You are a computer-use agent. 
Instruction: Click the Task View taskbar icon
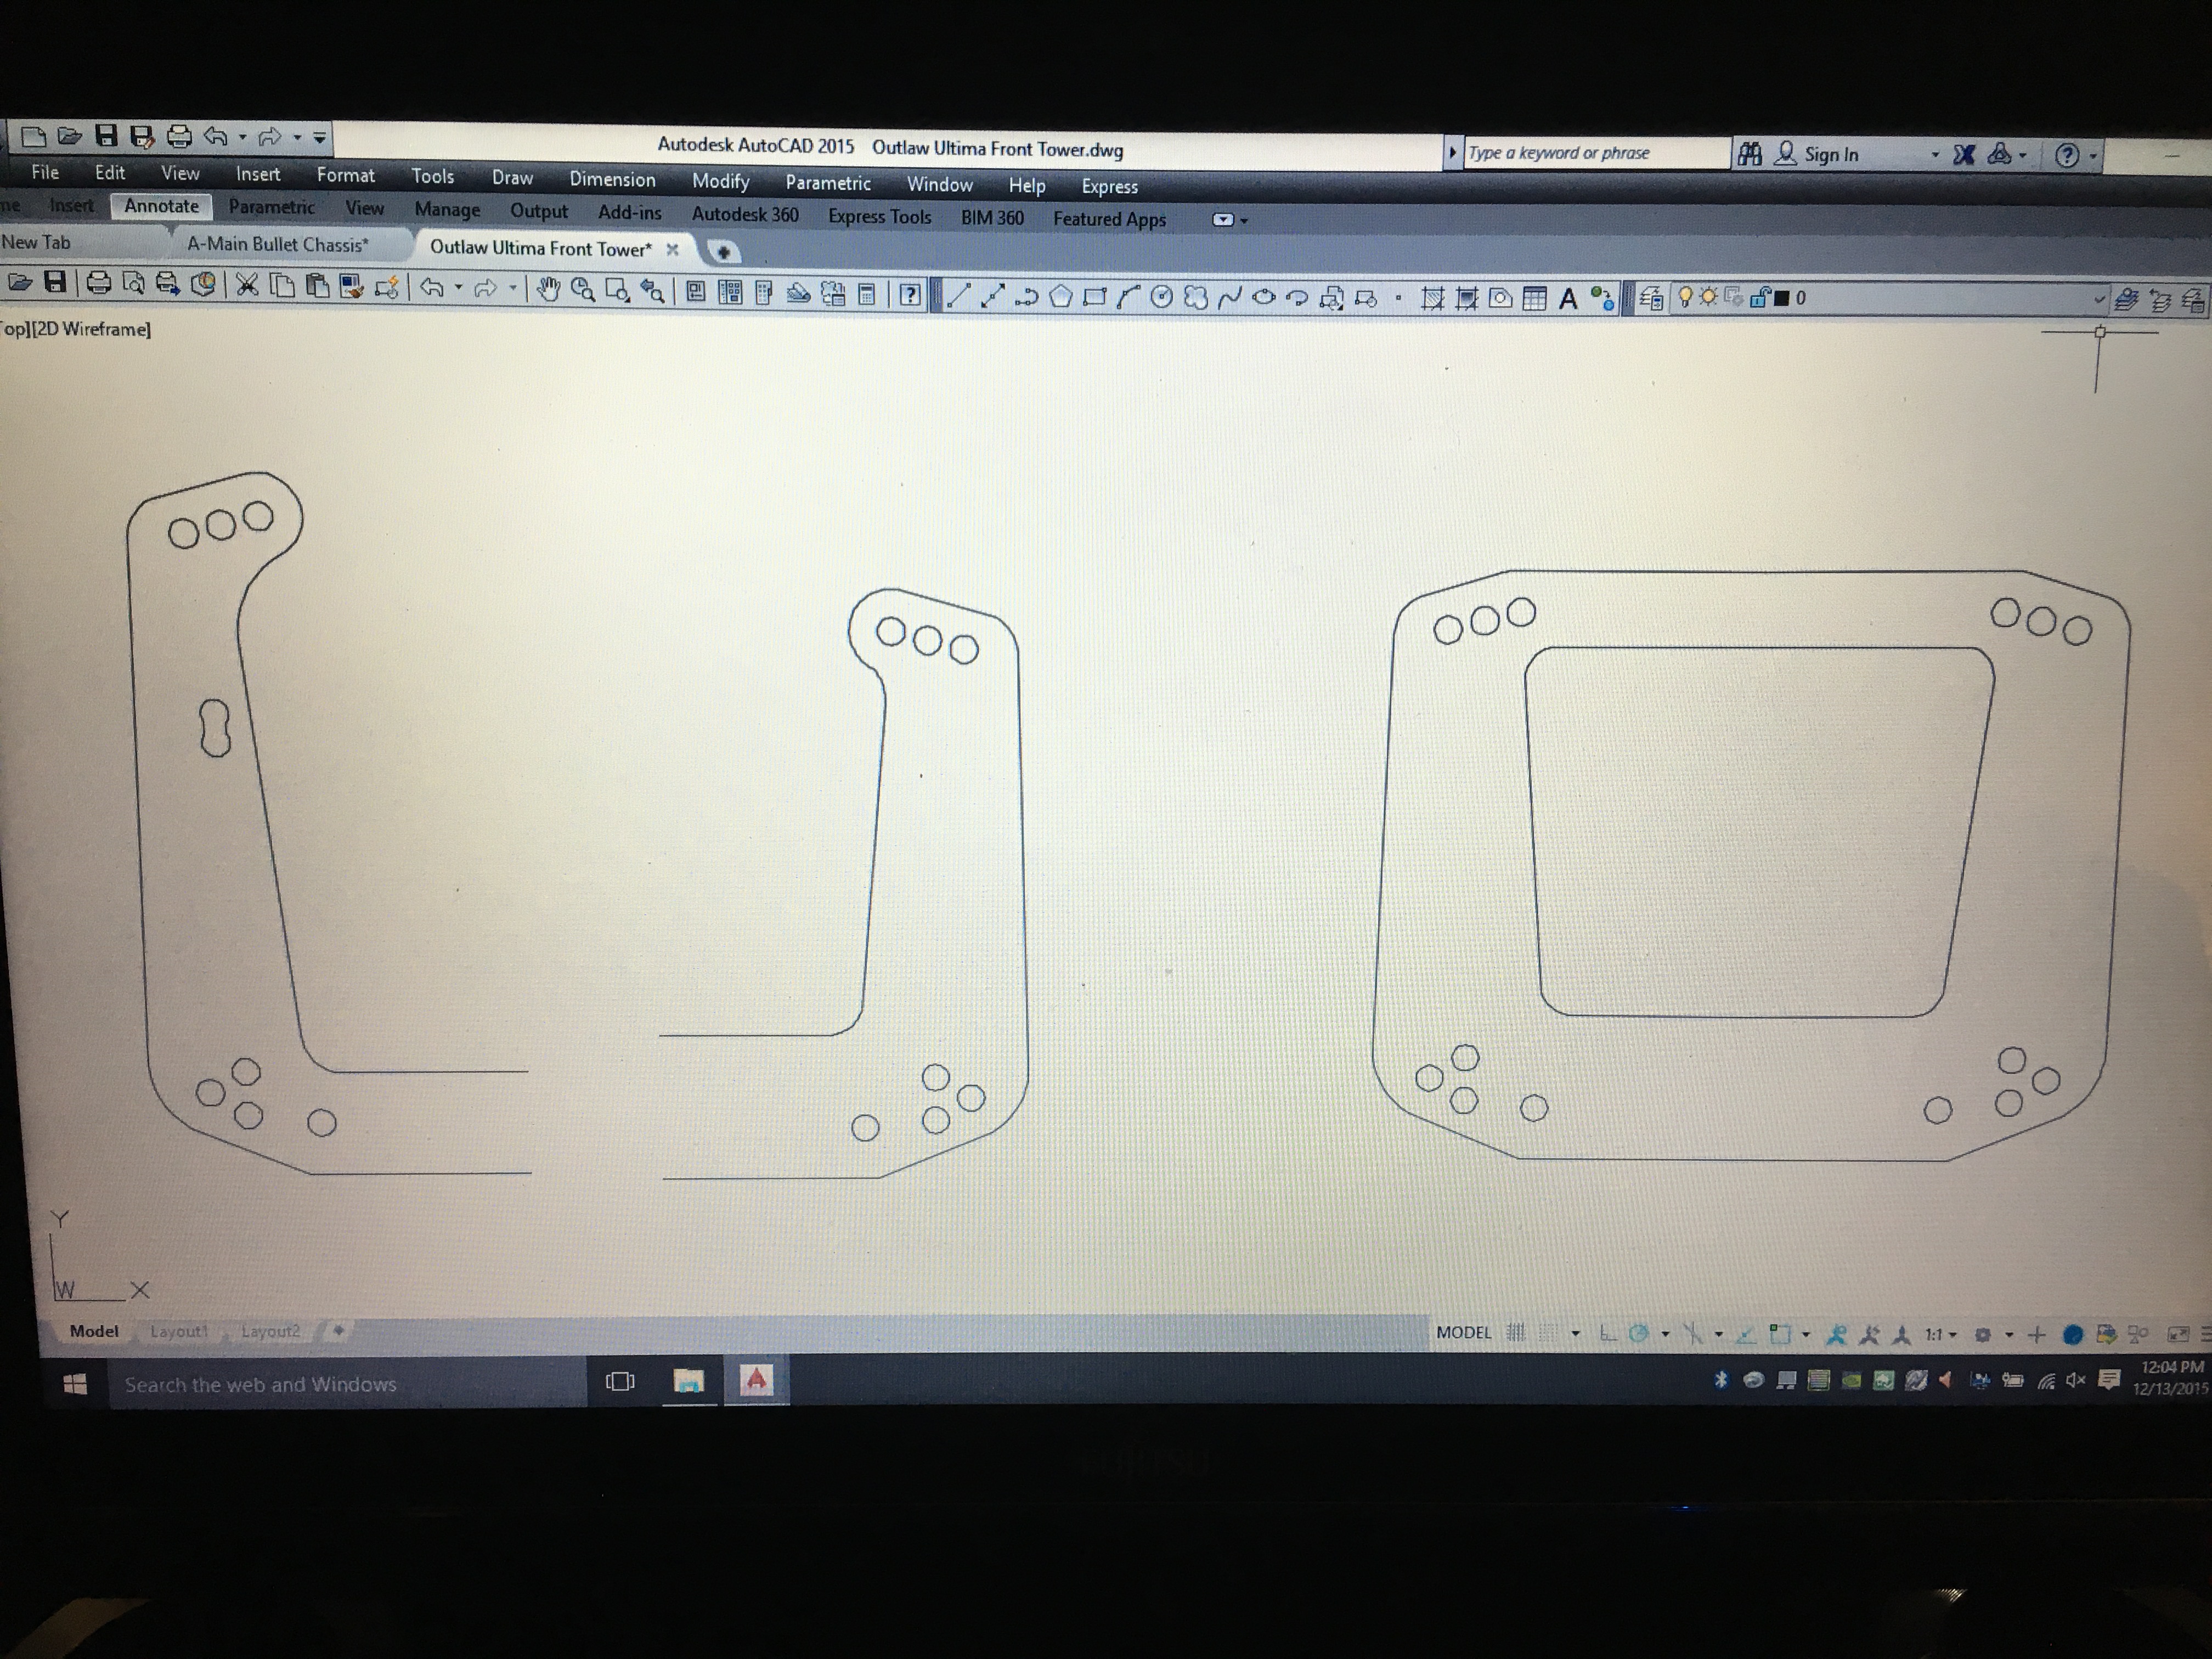620,1382
